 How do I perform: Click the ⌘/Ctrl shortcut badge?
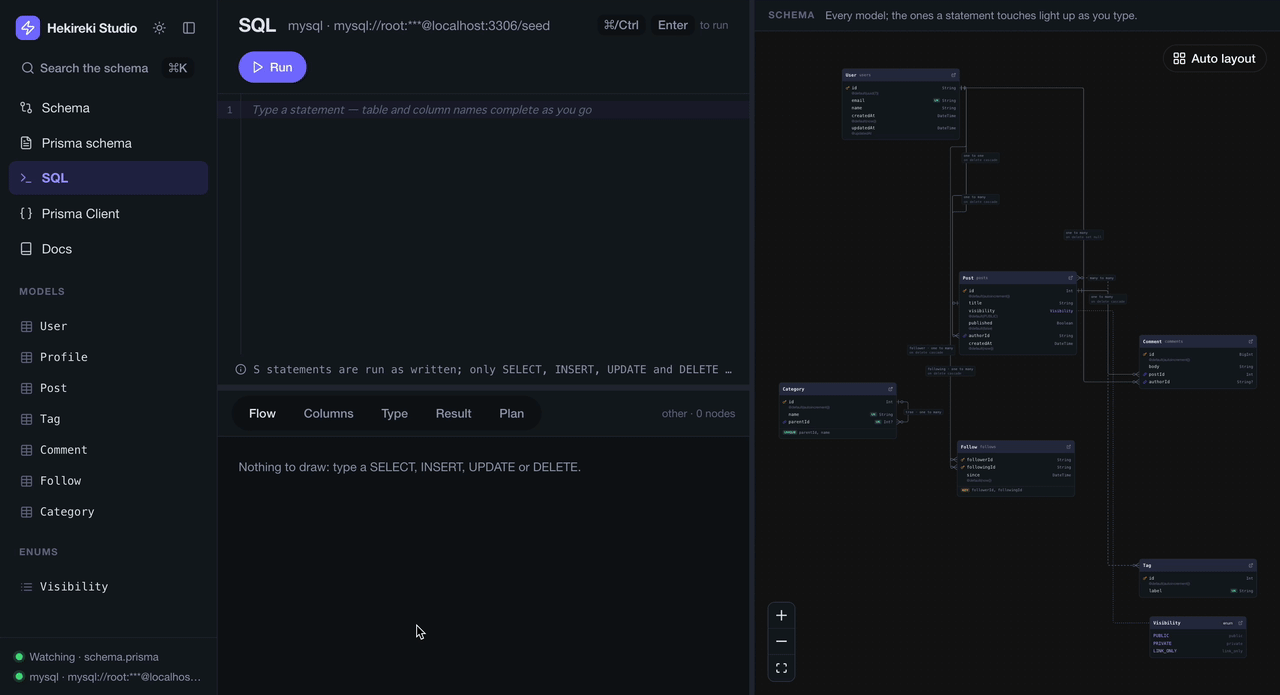pyautogui.click(x=621, y=25)
